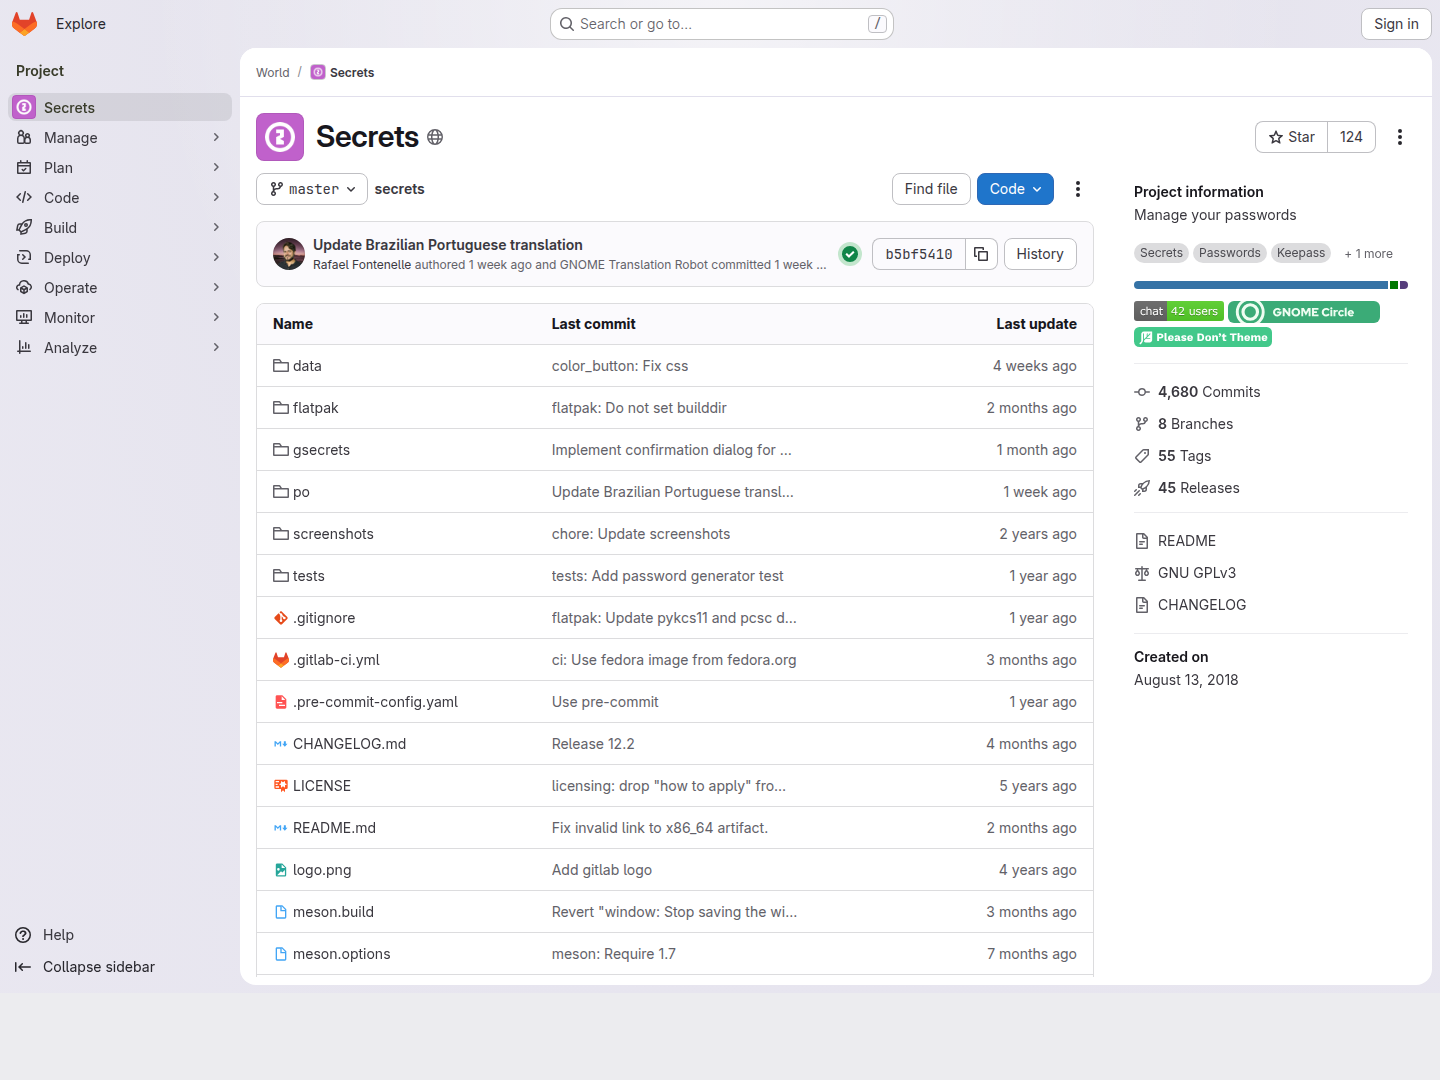Expand the Plan sidebar section
Viewport: 1440px width, 1080px height.
(x=120, y=168)
